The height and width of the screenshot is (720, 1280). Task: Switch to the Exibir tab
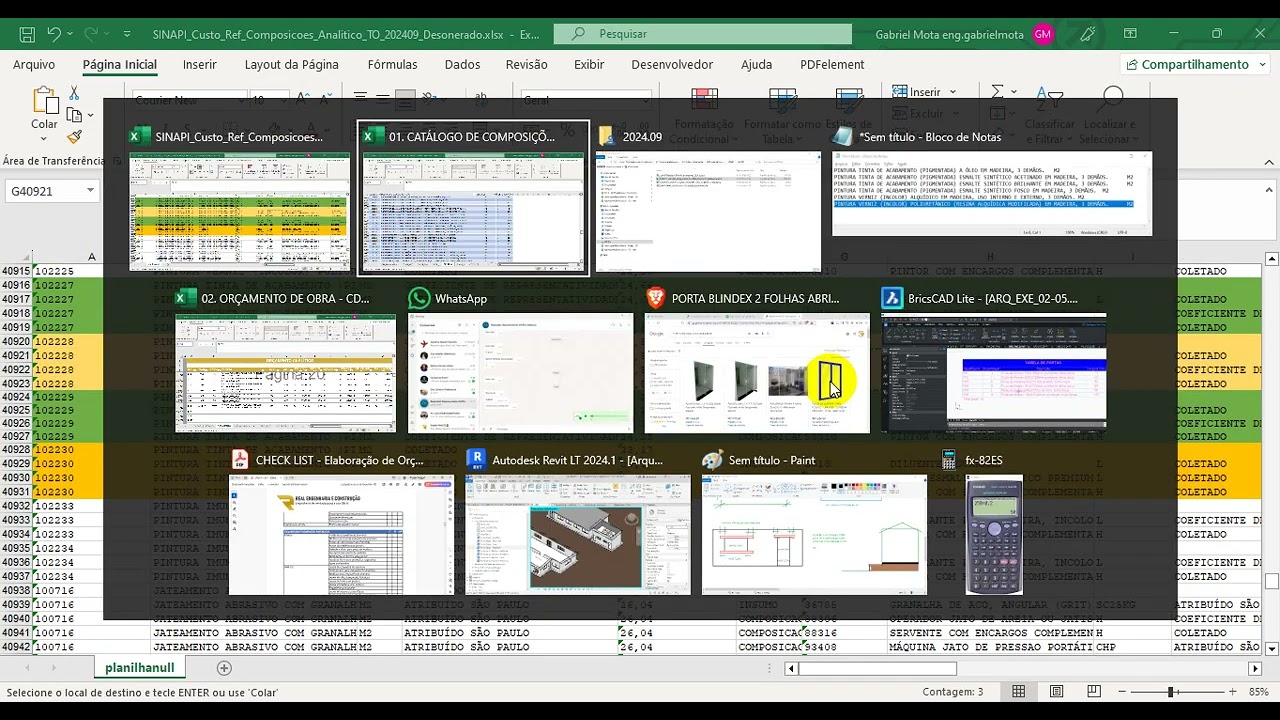[x=589, y=64]
